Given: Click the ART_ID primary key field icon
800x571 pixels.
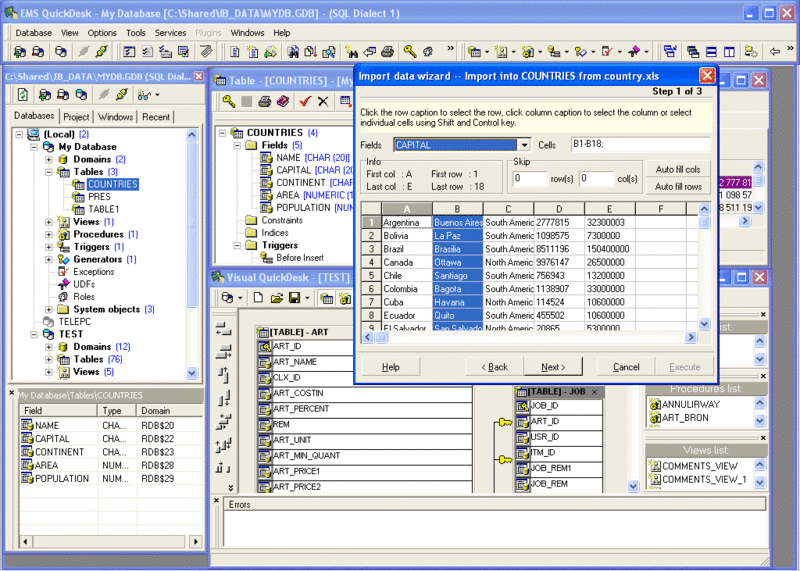Looking at the screenshot, I should coord(264,347).
